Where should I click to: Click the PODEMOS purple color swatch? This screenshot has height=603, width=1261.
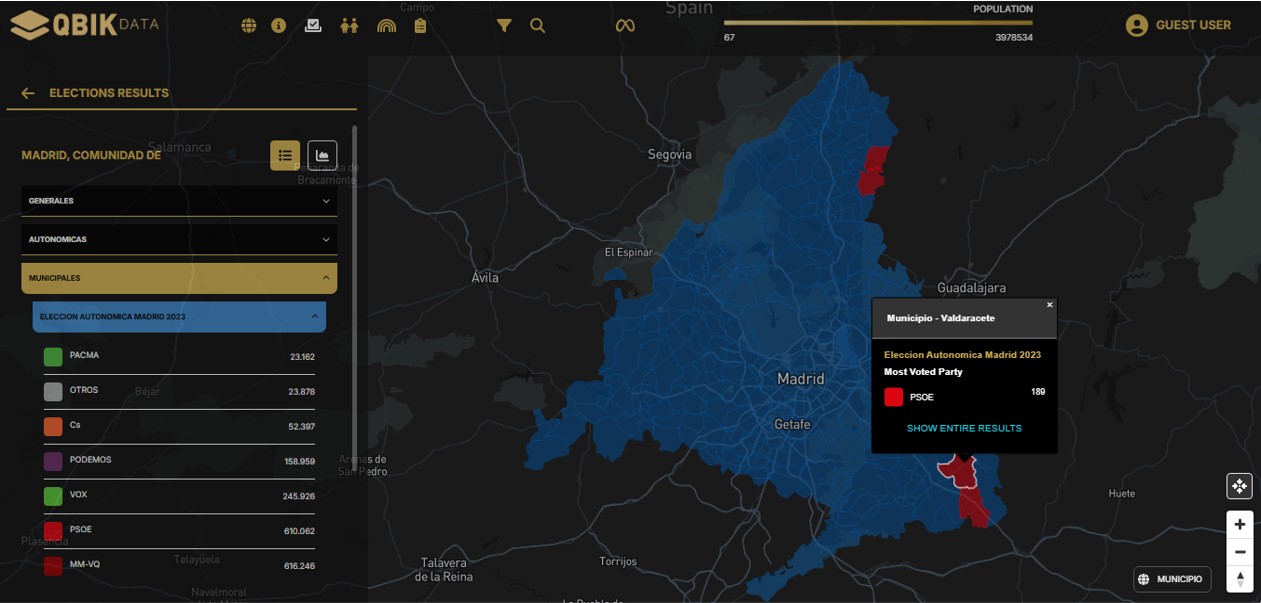53,461
